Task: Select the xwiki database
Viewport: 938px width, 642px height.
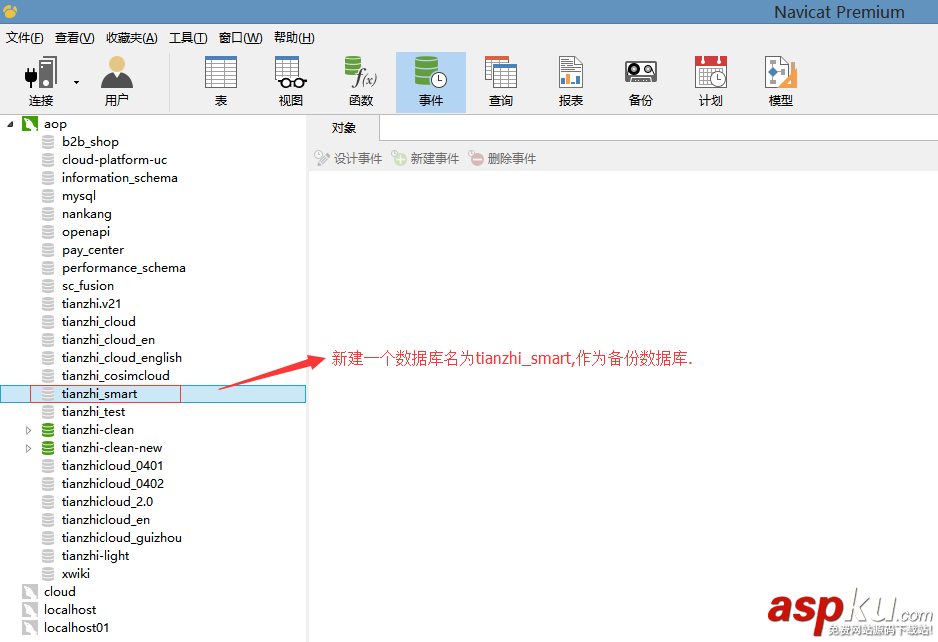Action: (x=75, y=574)
